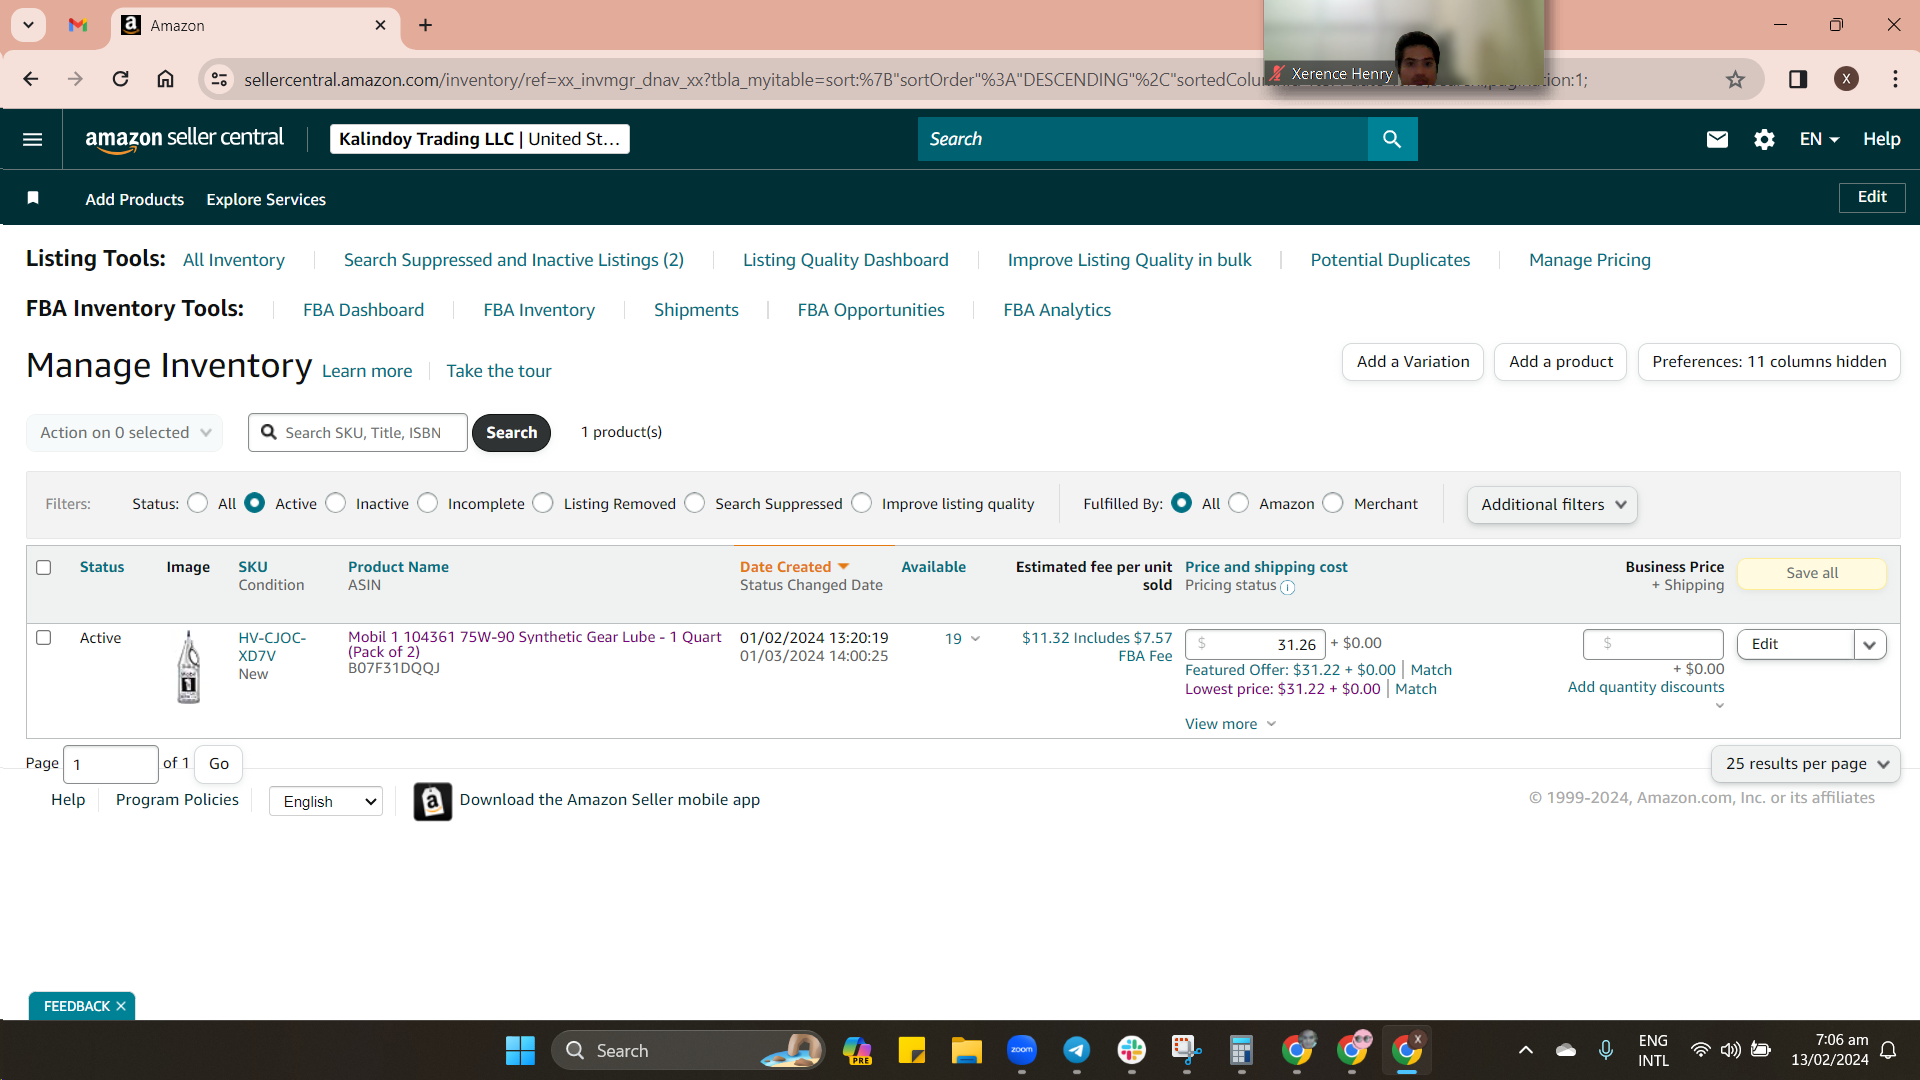The width and height of the screenshot is (1920, 1080).
Task: Change 25 results per page dropdown
Action: click(1806, 764)
